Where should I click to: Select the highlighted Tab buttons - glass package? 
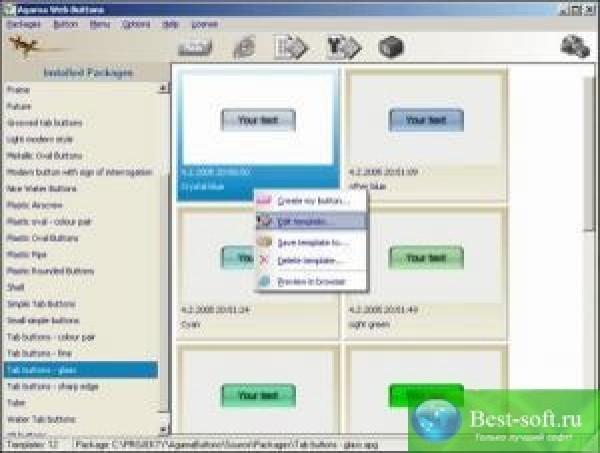tap(81, 370)
